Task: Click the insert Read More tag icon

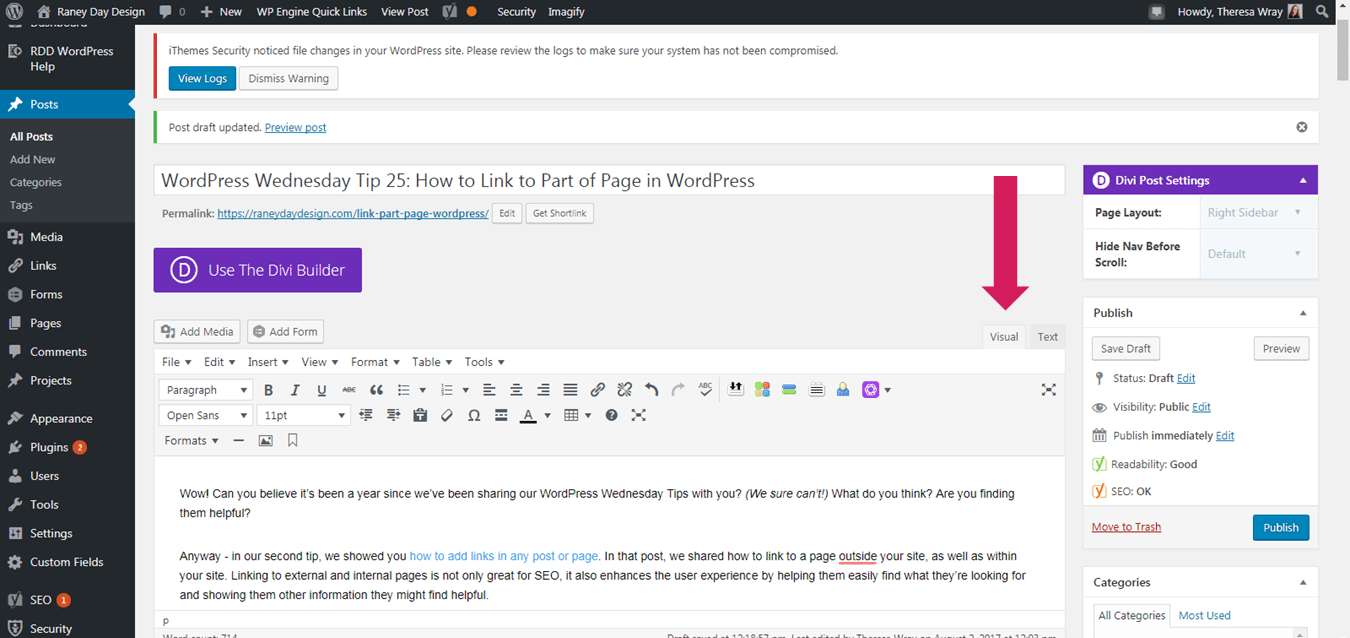Action: [x=501, y=415]
